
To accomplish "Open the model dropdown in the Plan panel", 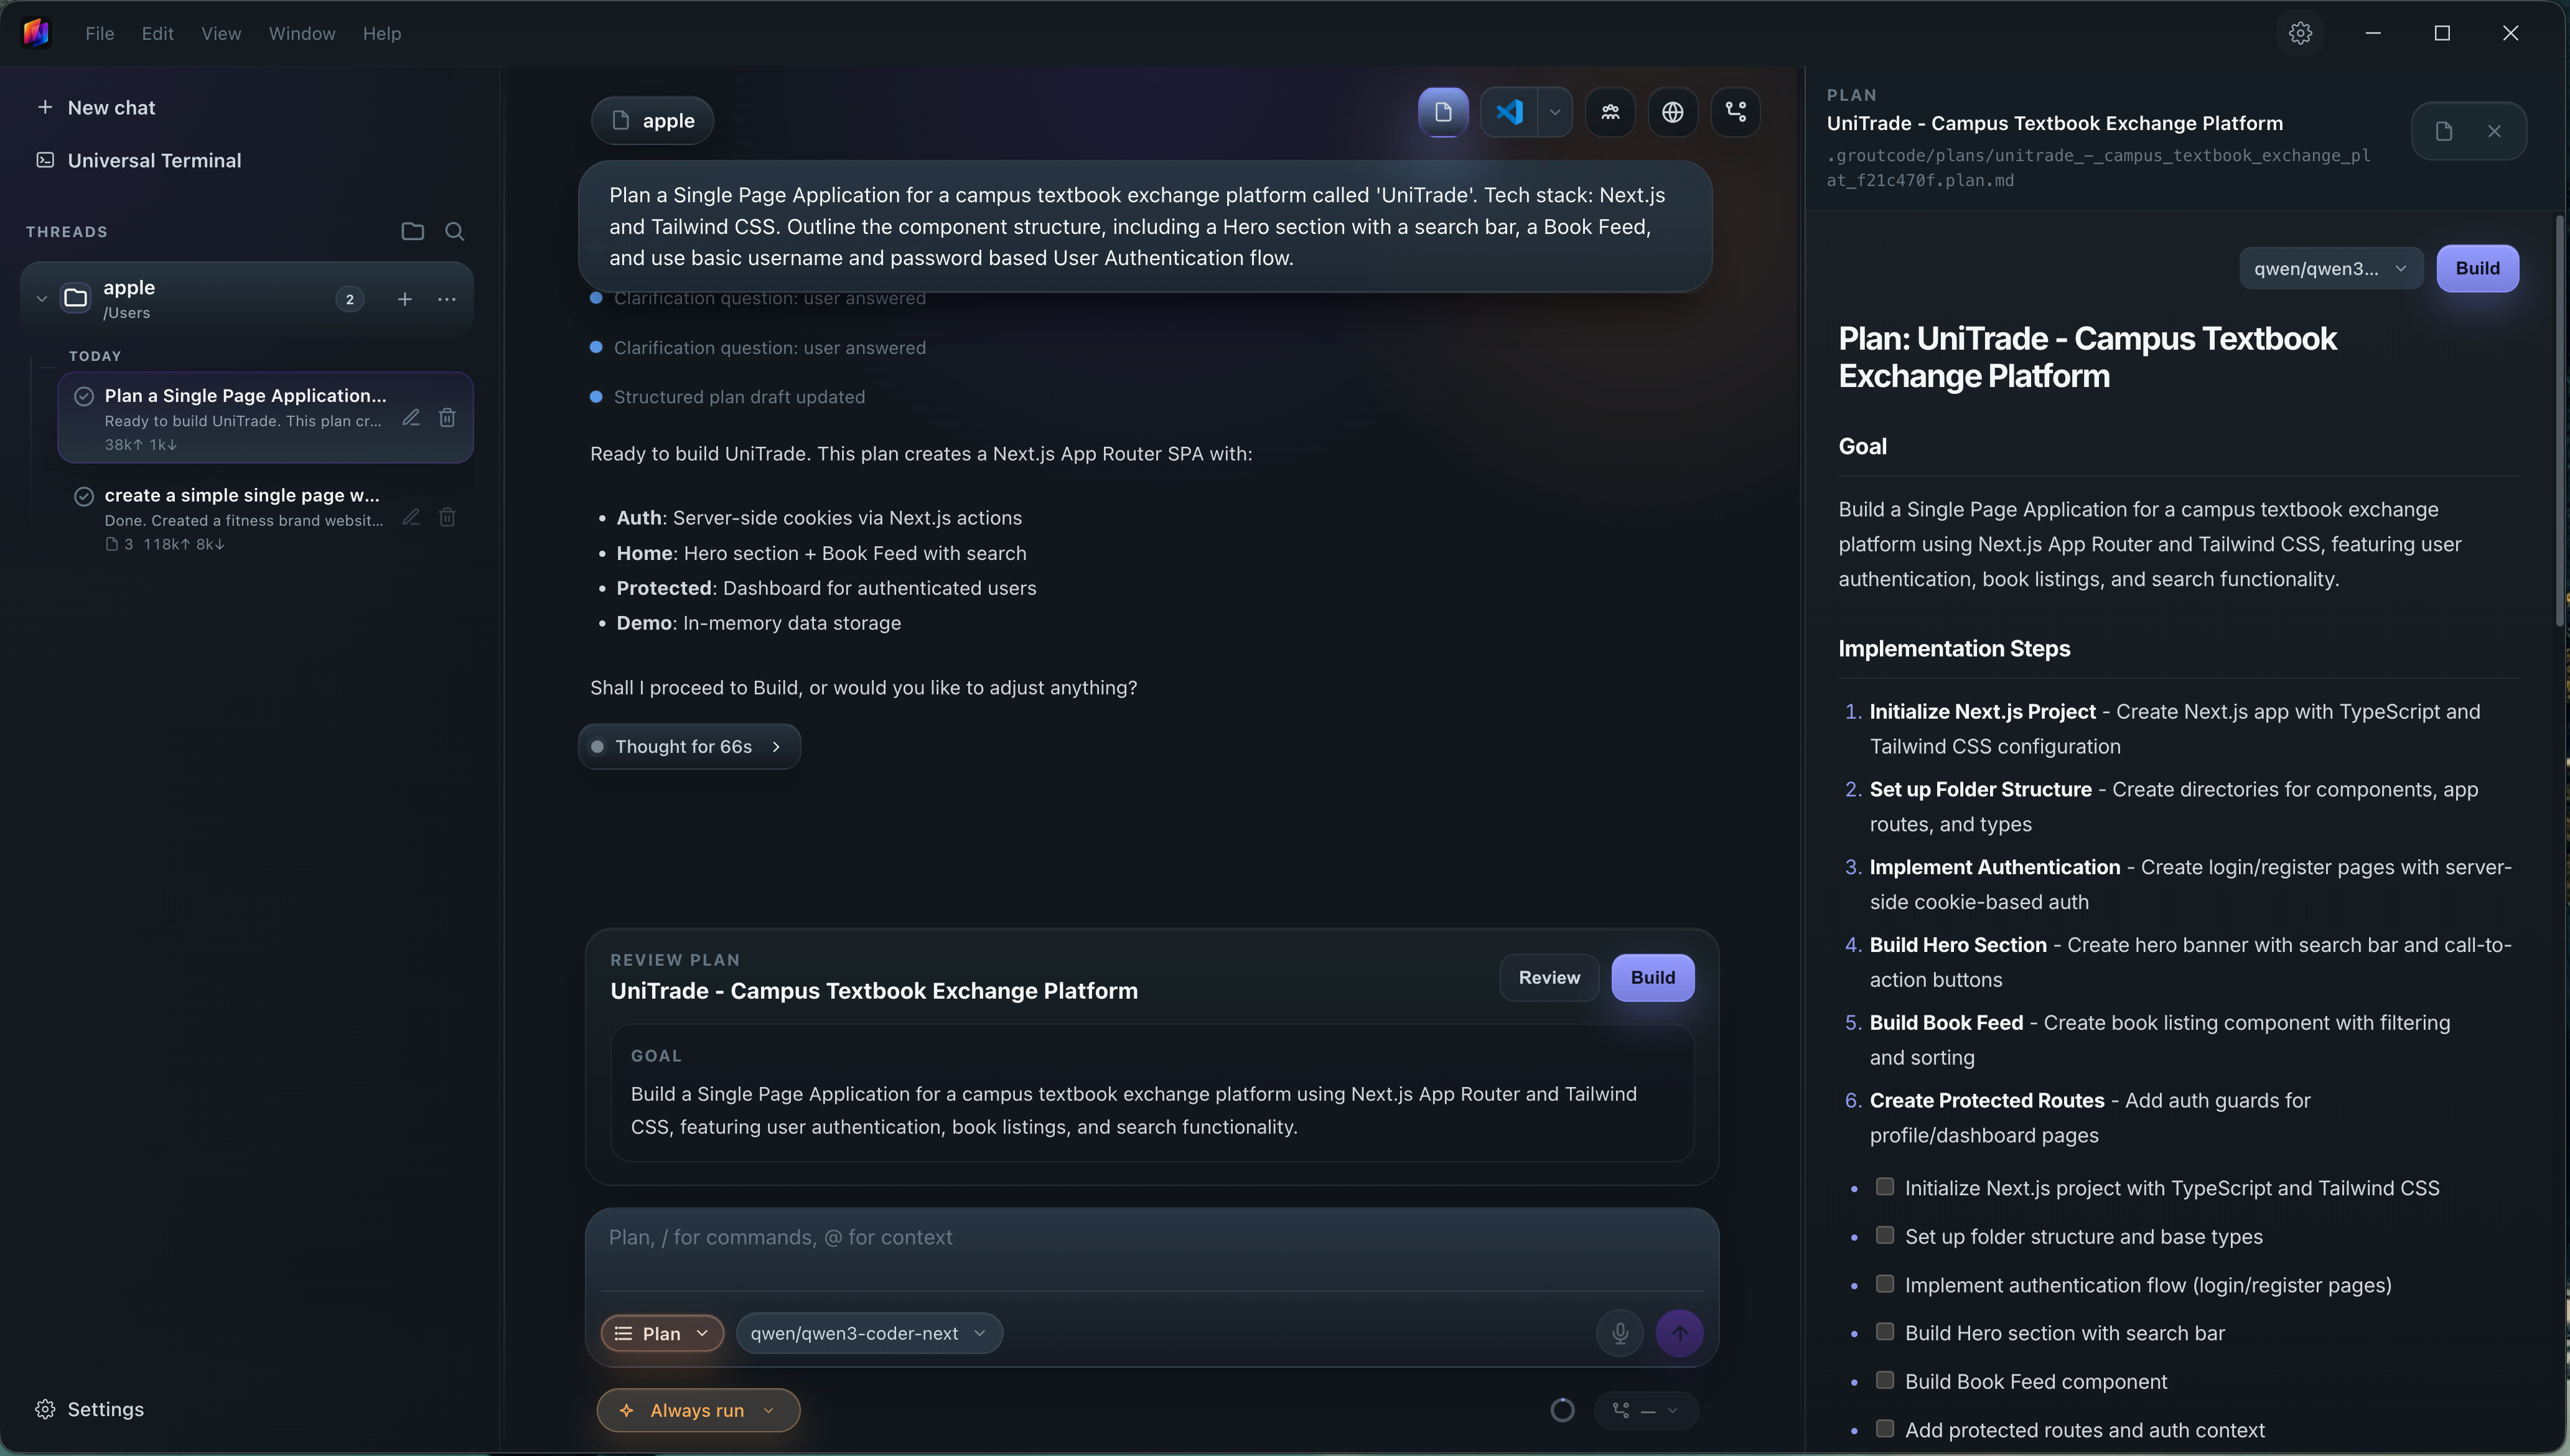I will [2331, 268].
